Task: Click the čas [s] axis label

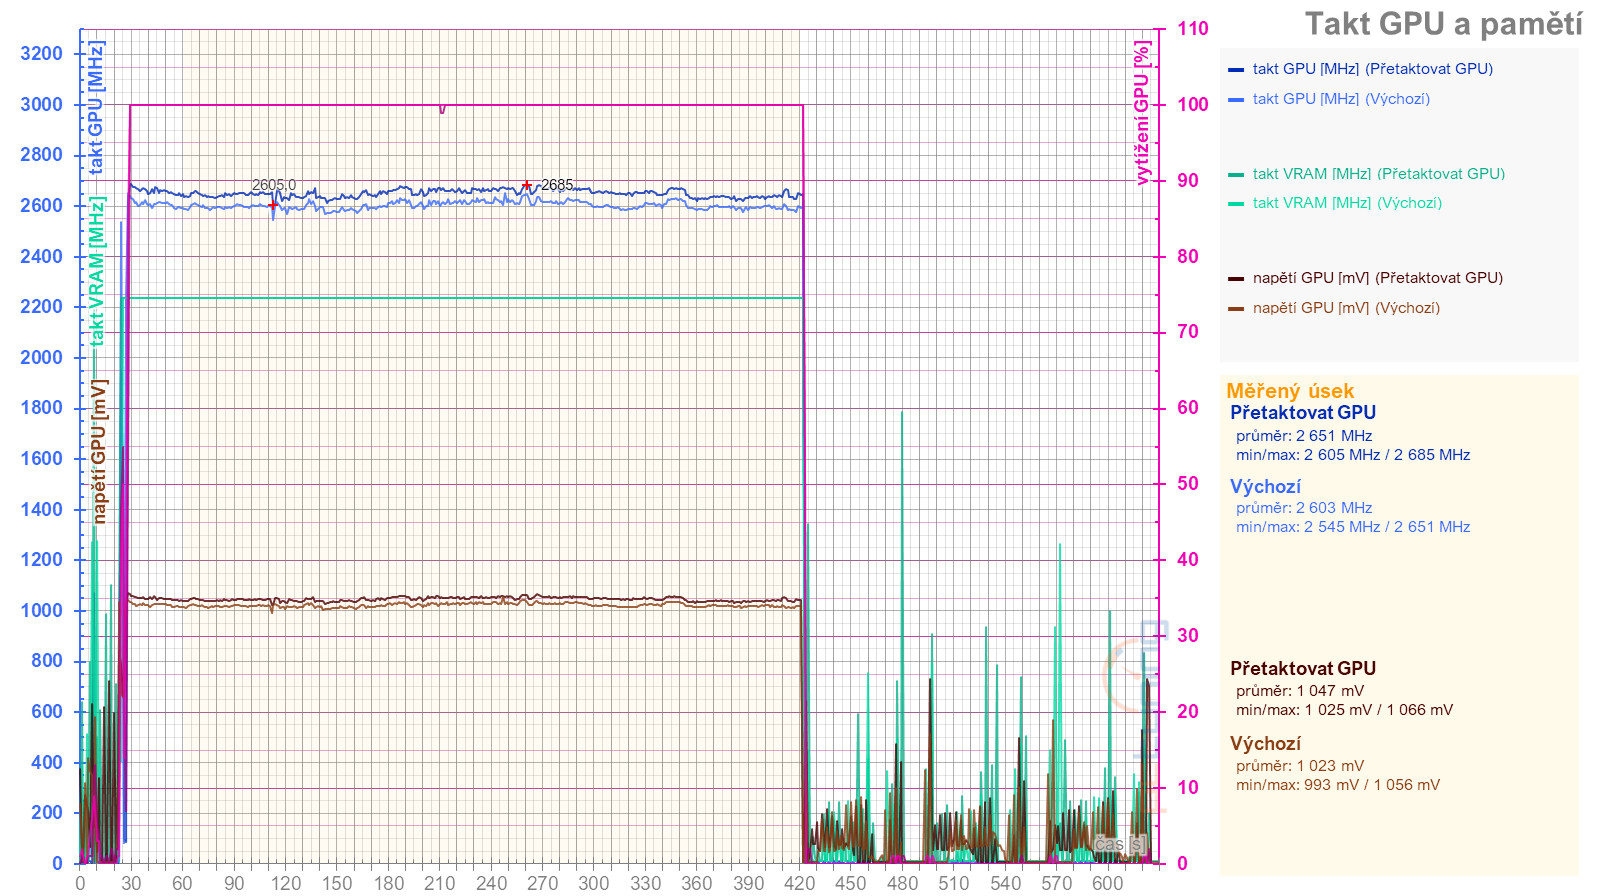Action: pyautogui.click(x=1120, y=844)
